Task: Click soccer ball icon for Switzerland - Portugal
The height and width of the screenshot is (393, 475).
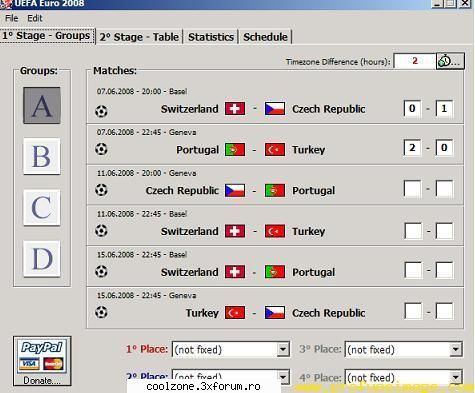Action: 101,272
